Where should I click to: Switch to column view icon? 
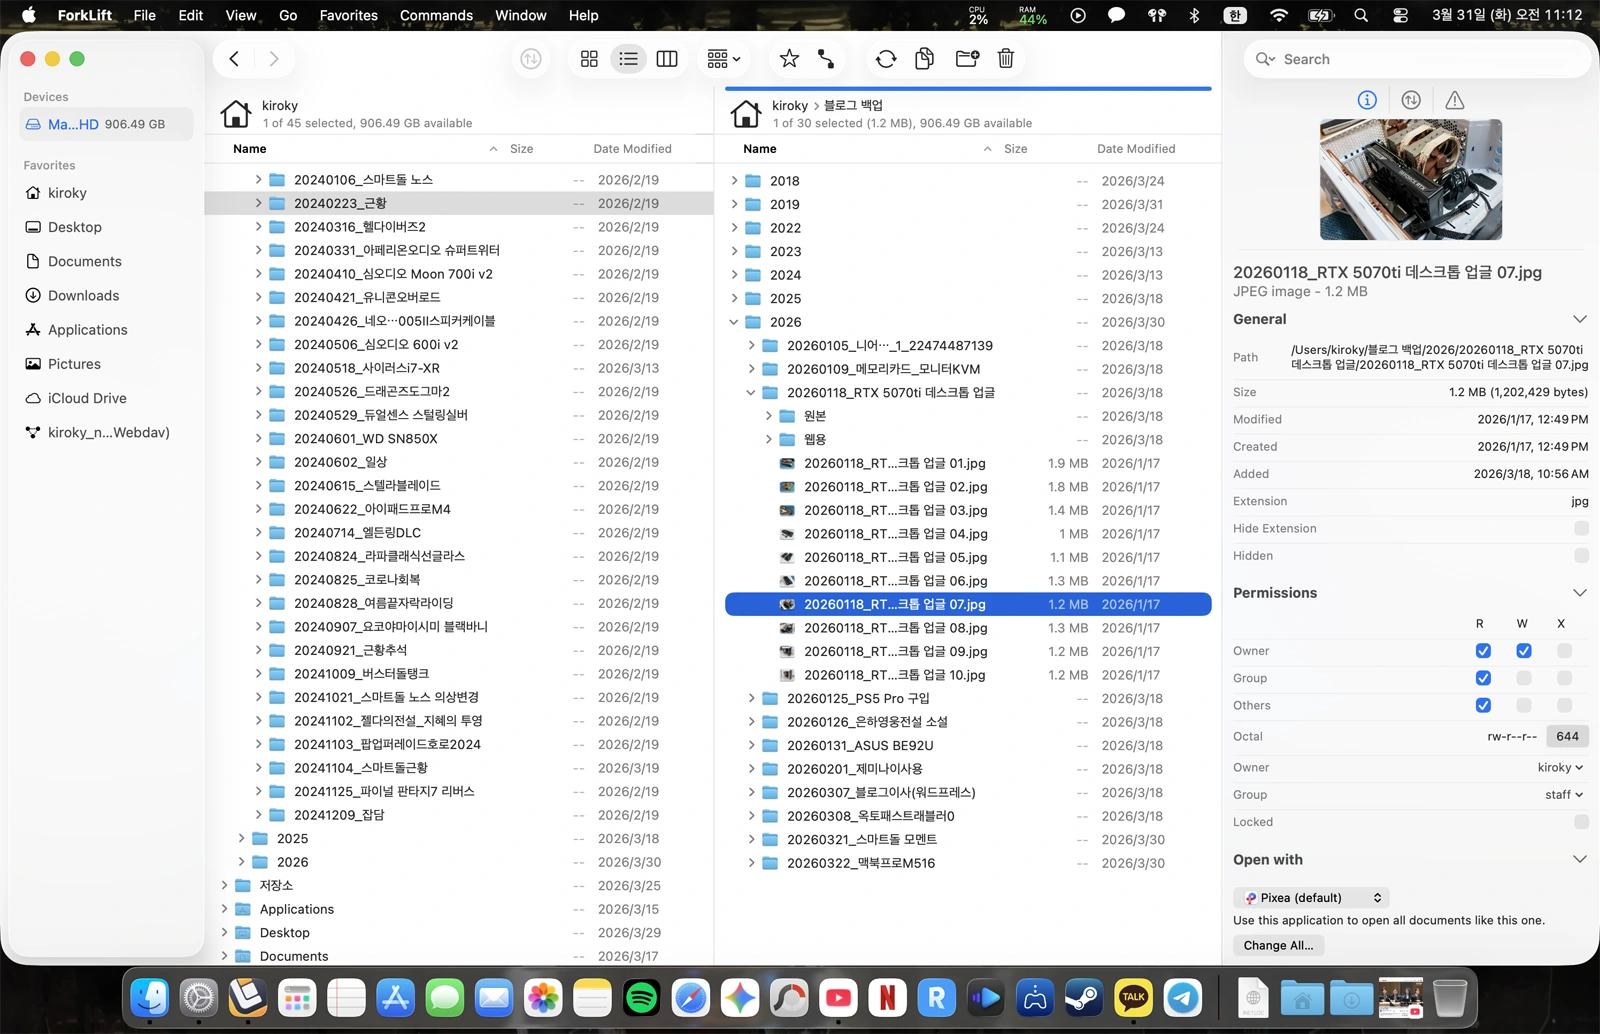coord(667,59)
